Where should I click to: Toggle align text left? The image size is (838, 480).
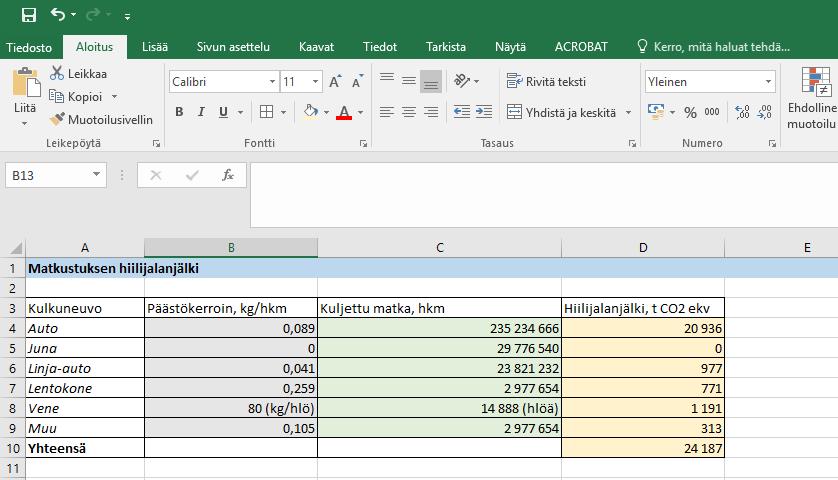(x=387, y=112)
